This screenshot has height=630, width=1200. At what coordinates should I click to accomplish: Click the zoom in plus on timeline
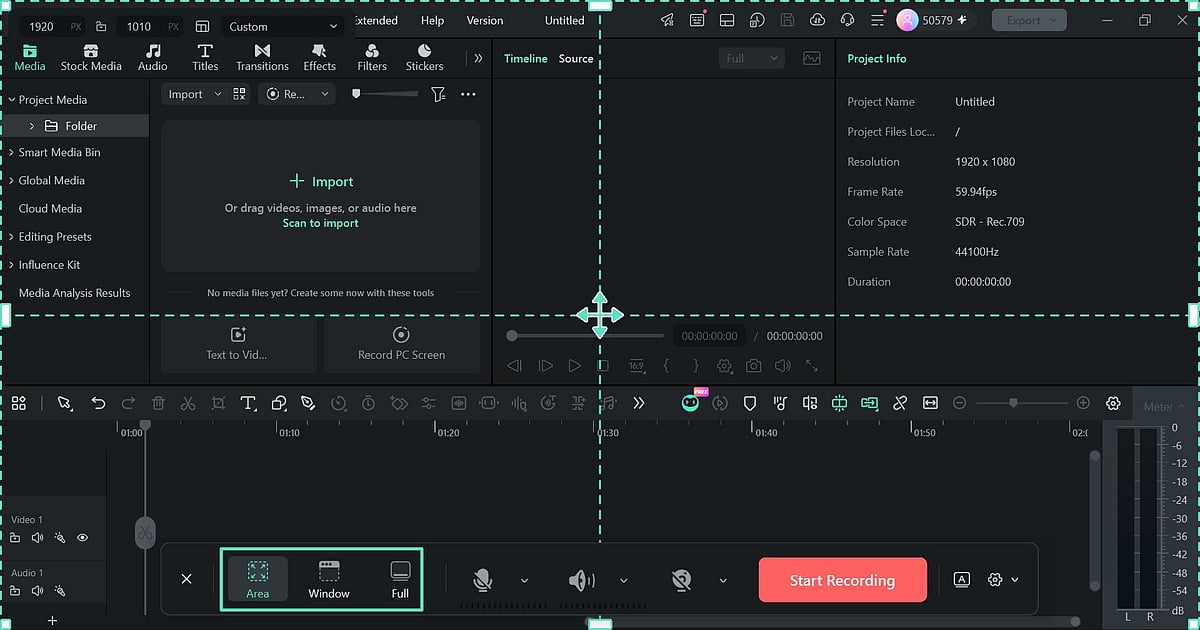tap(1083, 403)
